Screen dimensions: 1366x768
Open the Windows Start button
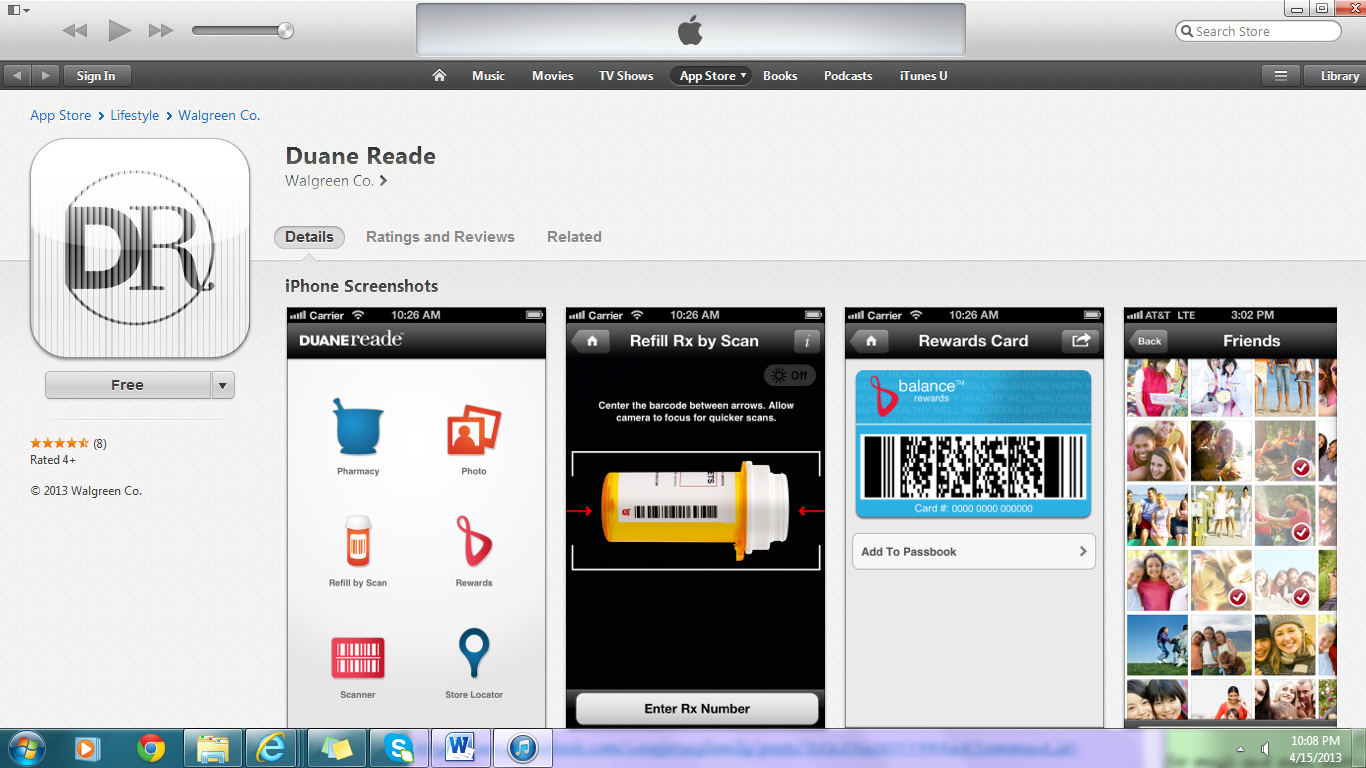pyautogui.click(x=26, y=747)
